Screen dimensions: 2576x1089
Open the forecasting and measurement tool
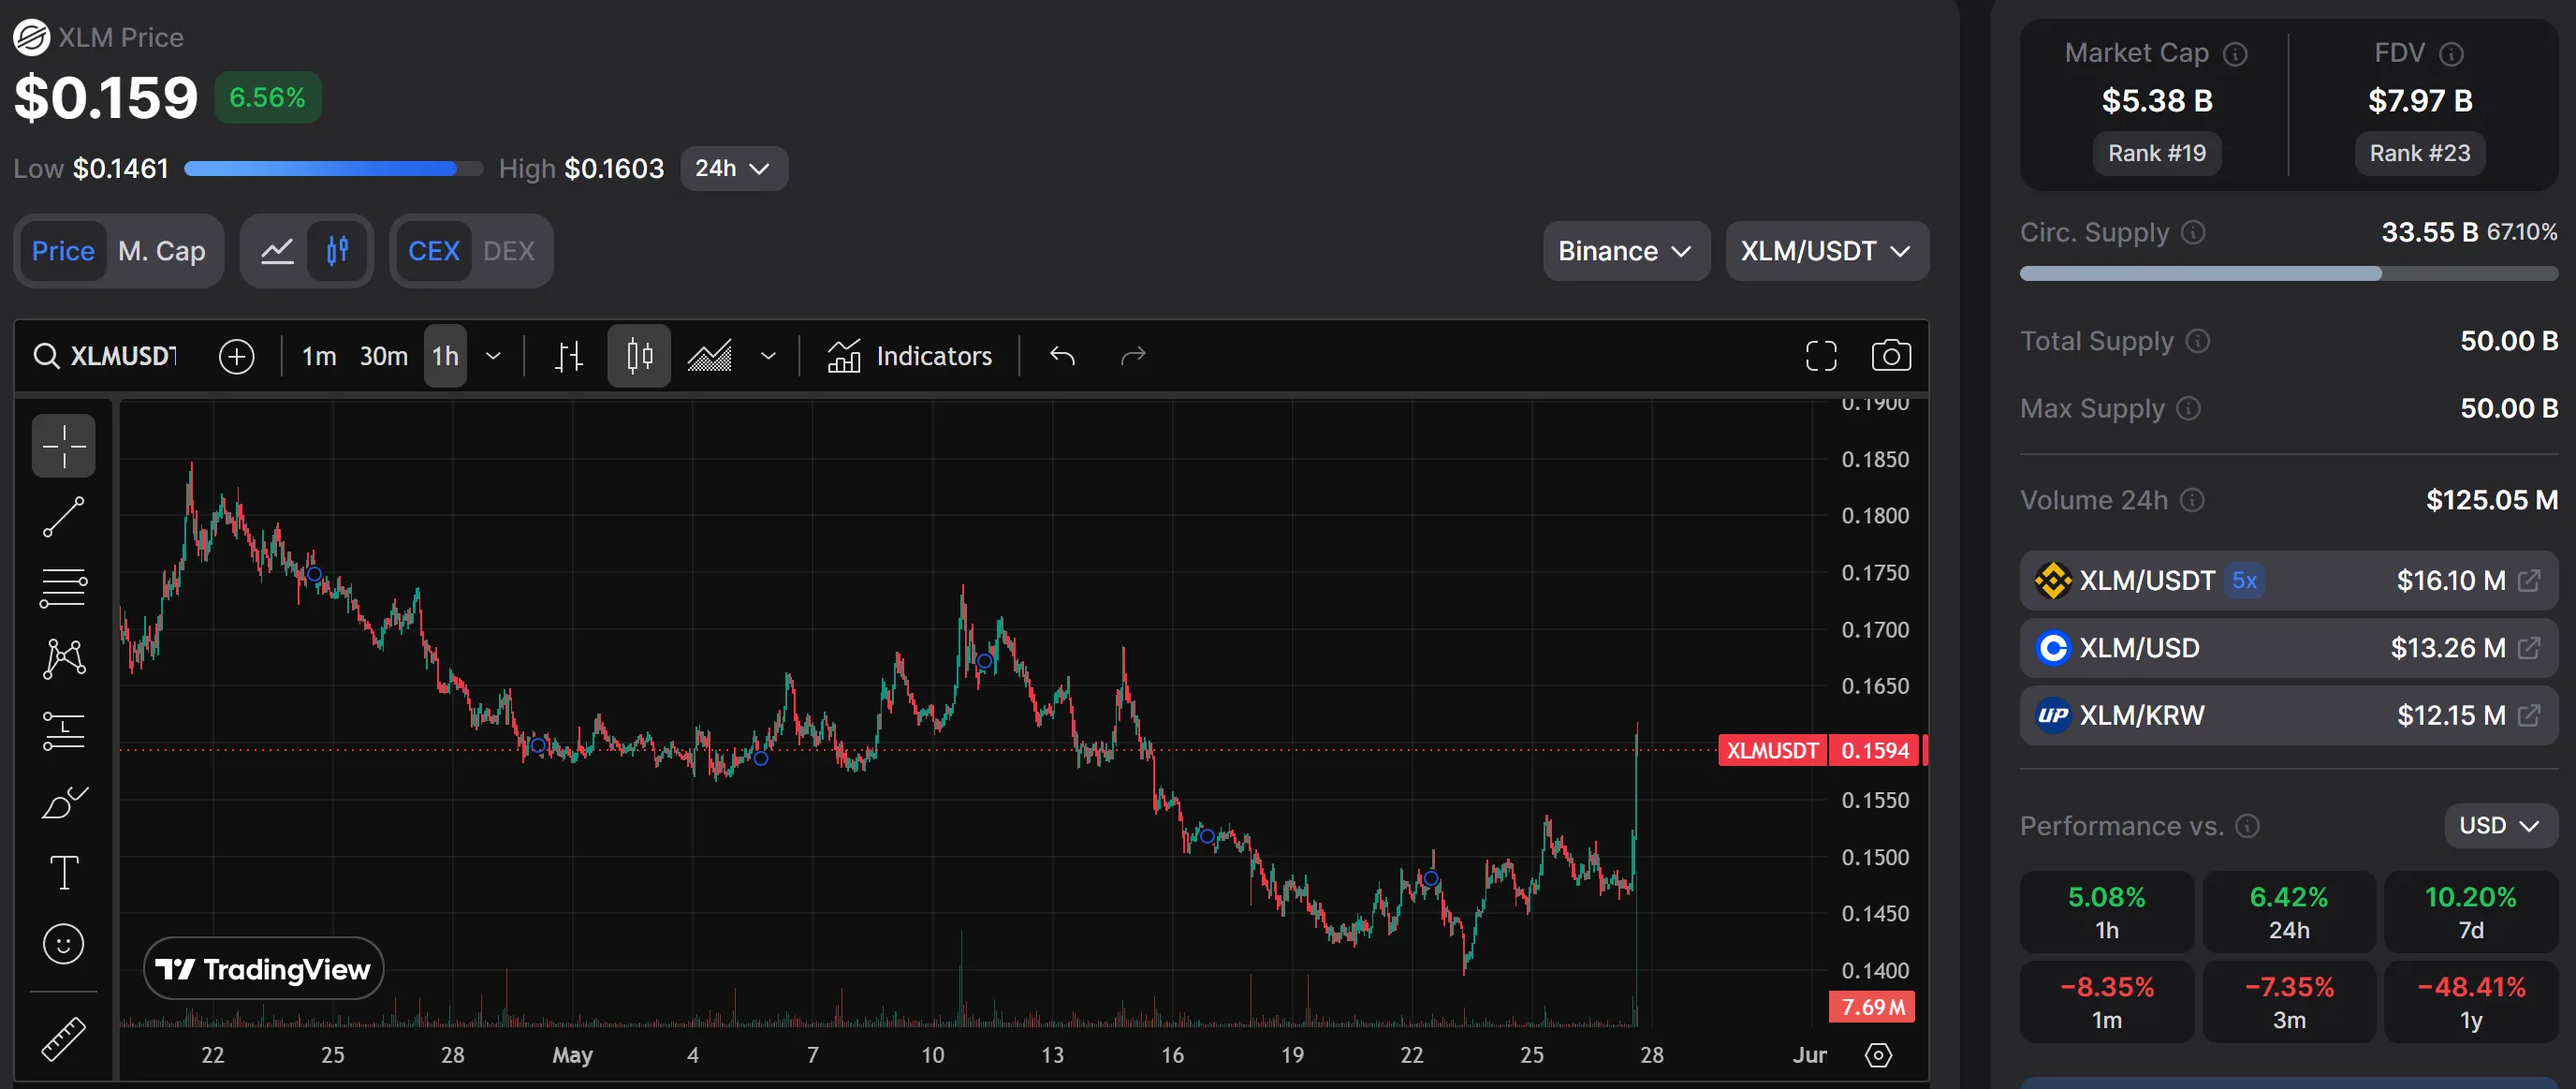[63, 730]
